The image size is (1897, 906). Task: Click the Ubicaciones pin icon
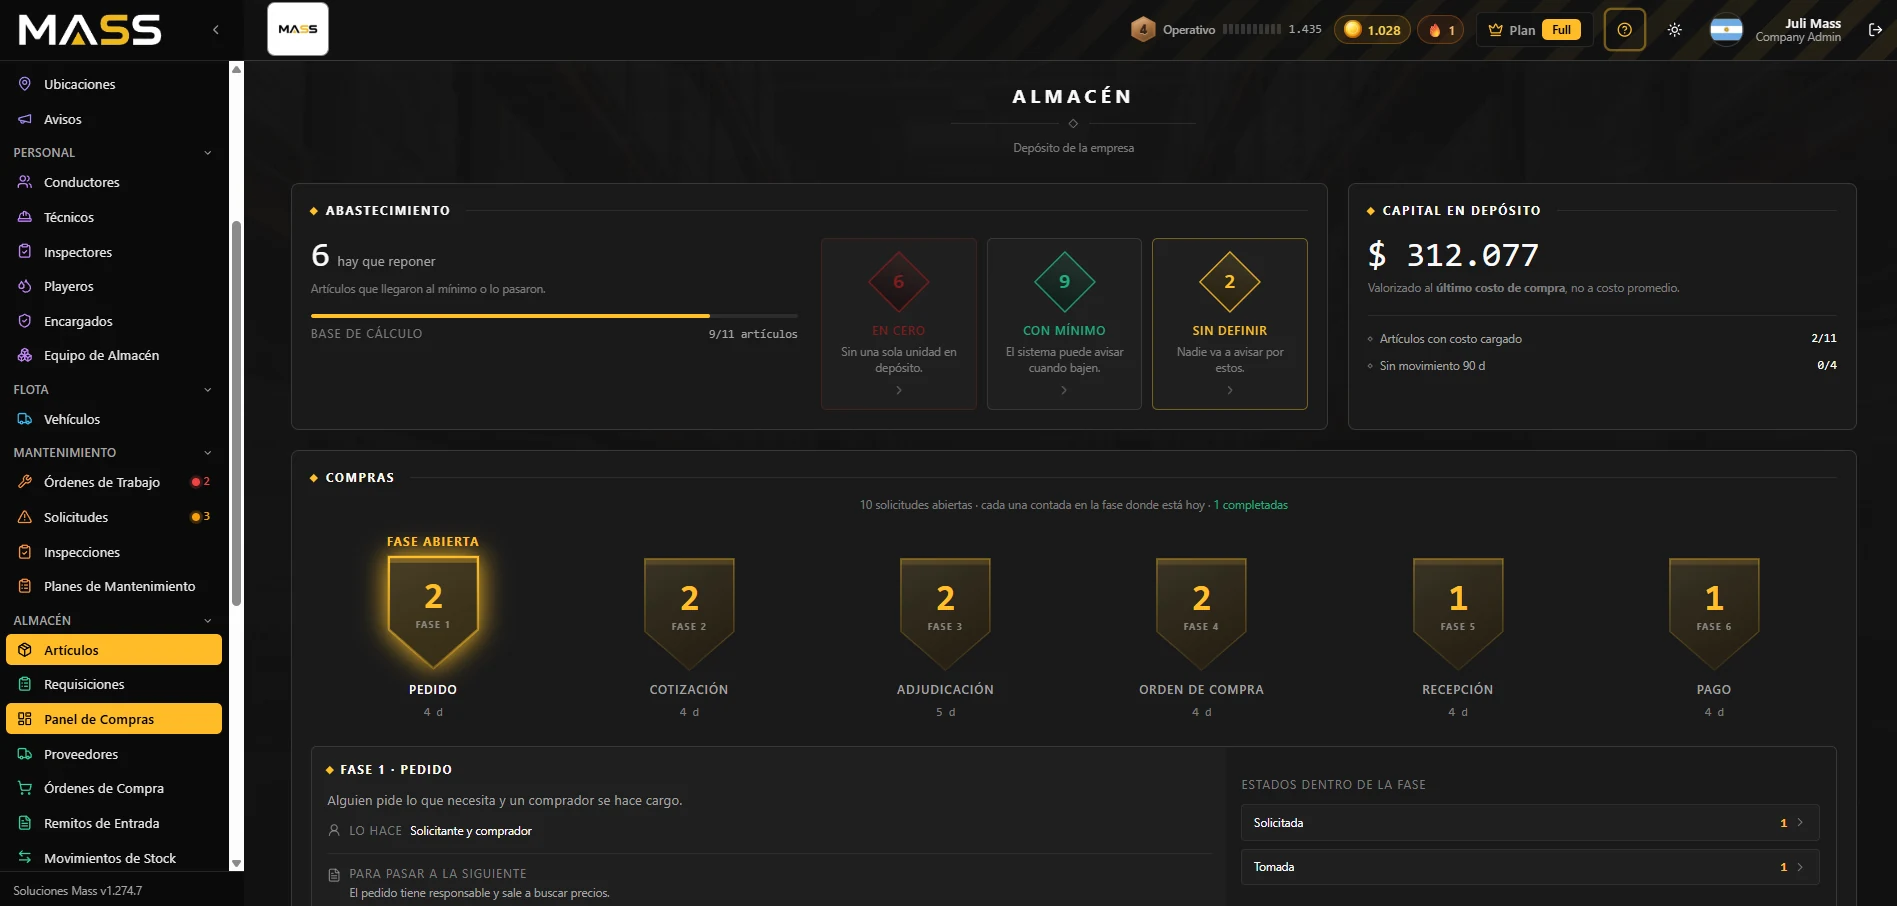pyautogui.click(x=25, y=84)
